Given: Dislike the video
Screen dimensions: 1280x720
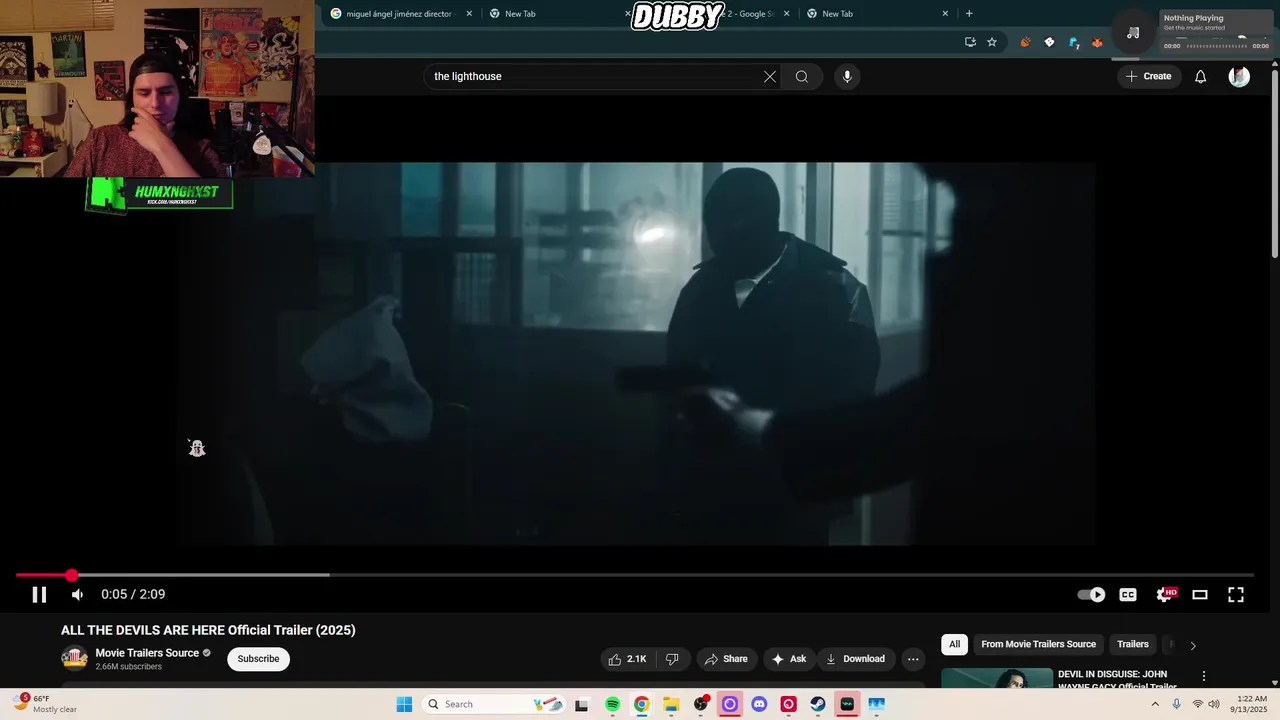Looking at the screenshot, I should pyautogui.click(x=672, y=659).
